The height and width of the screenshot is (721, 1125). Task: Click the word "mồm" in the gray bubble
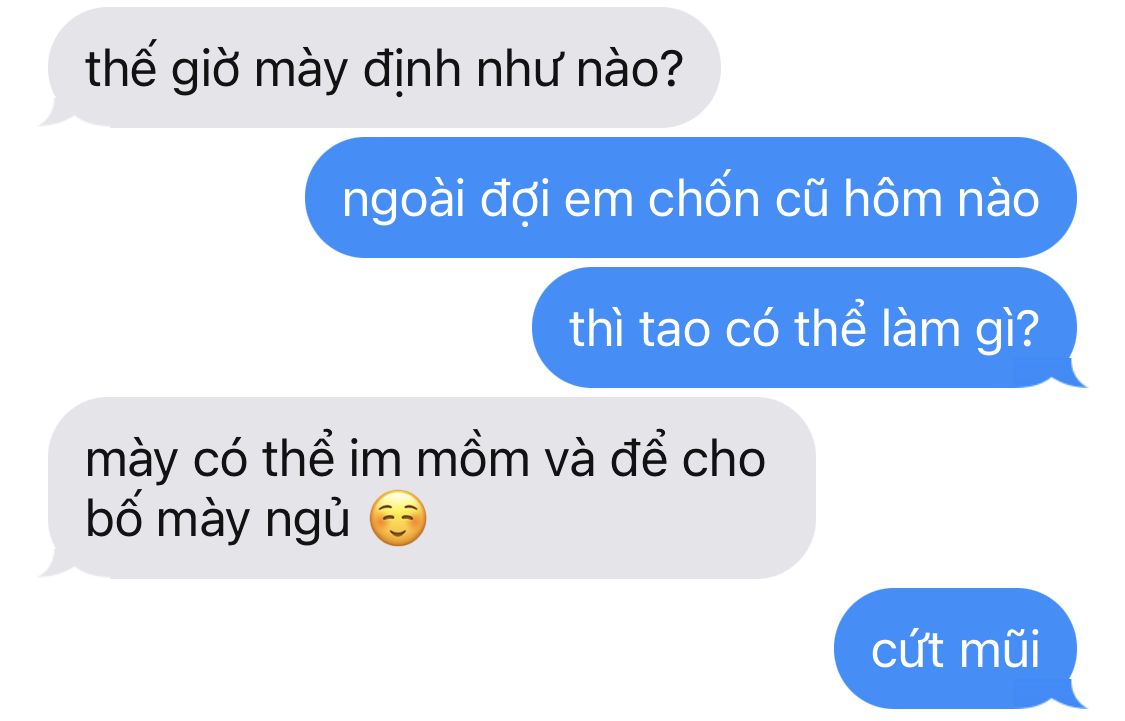tap(473, 457)
